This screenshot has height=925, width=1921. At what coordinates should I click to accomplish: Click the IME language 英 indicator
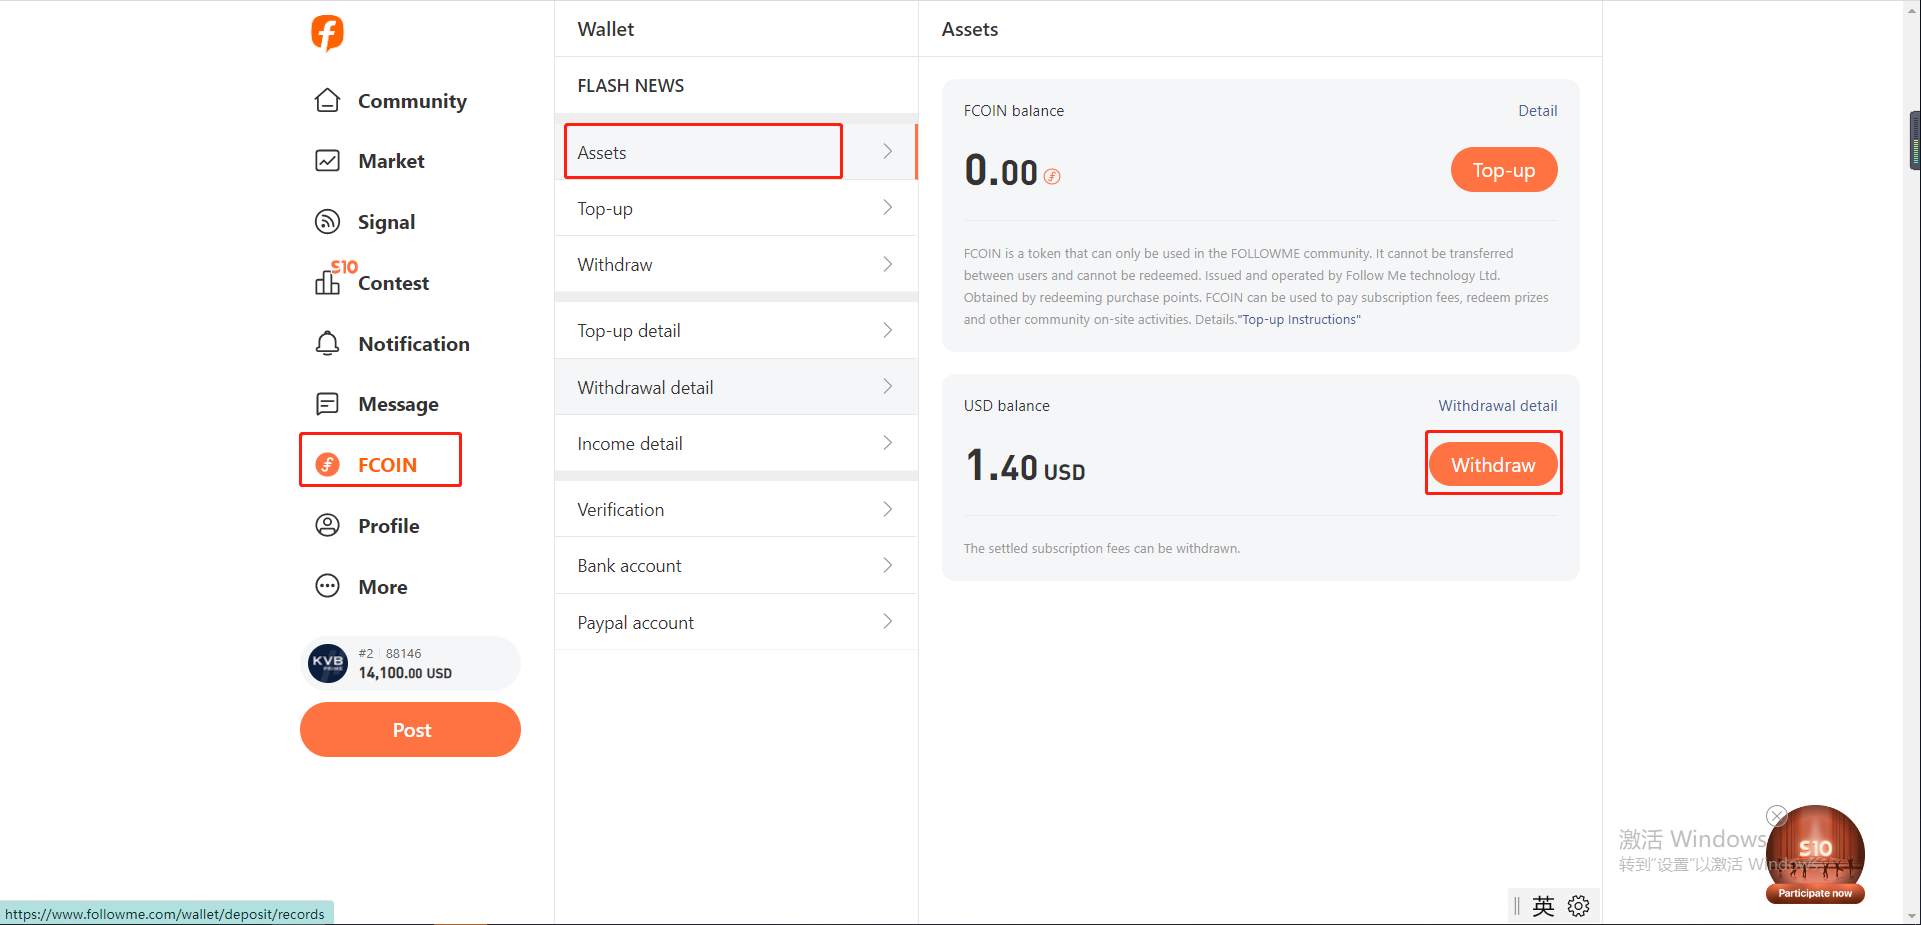[x=1543, y=906]
